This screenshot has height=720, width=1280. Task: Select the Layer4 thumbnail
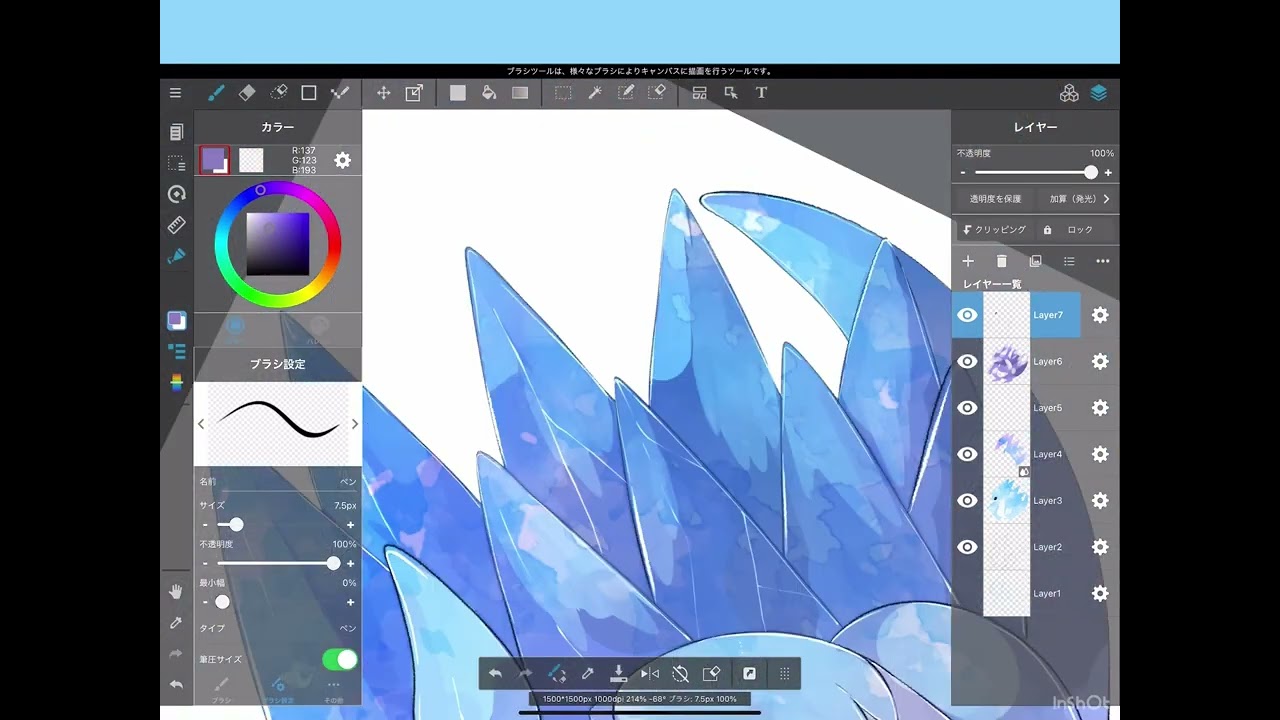(1007, 454)
